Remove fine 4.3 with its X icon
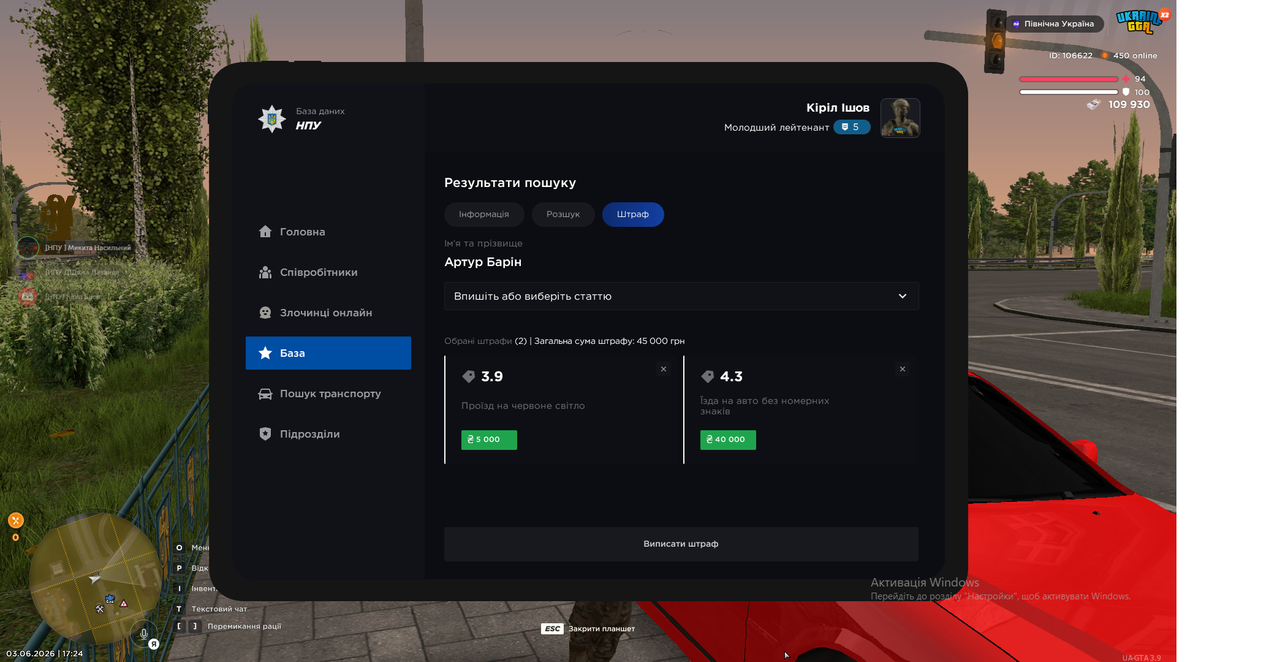1280x662 pixels. pyautogui.click(x=902, y=369)
